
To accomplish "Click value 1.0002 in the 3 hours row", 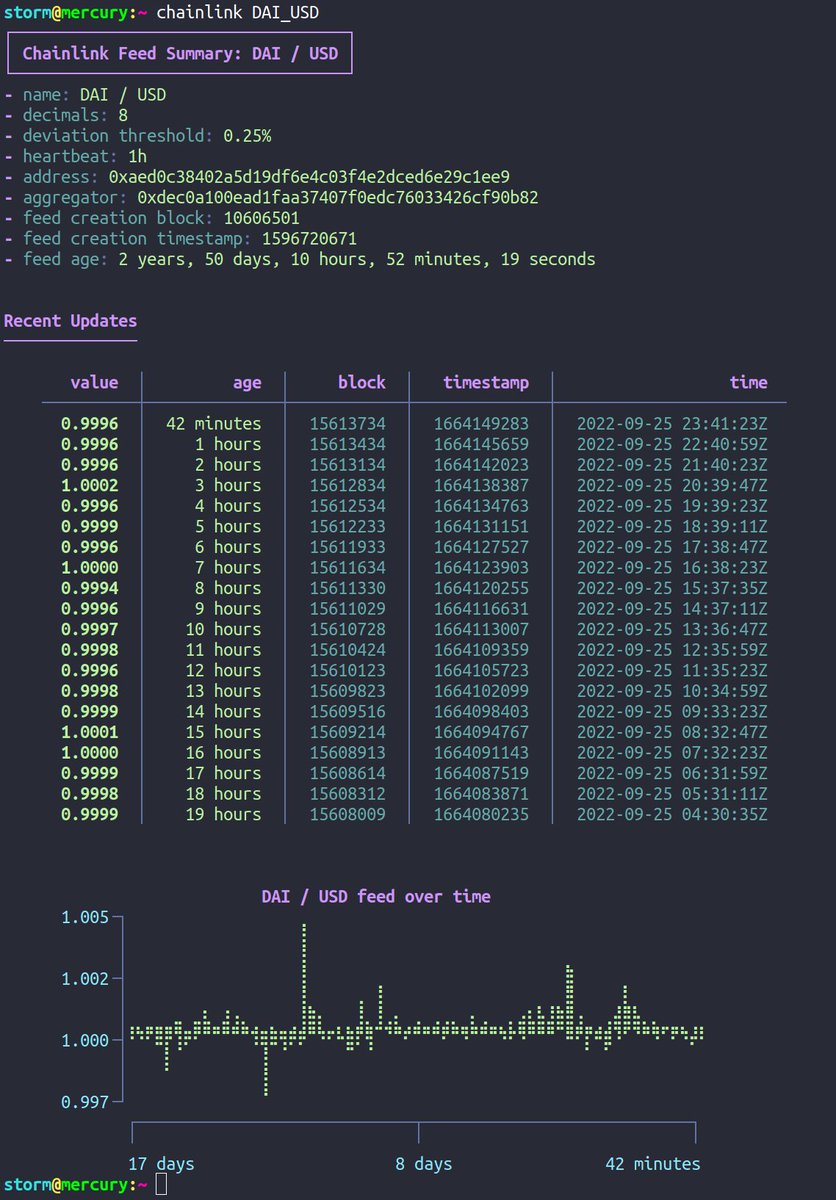I will point(90,485).
